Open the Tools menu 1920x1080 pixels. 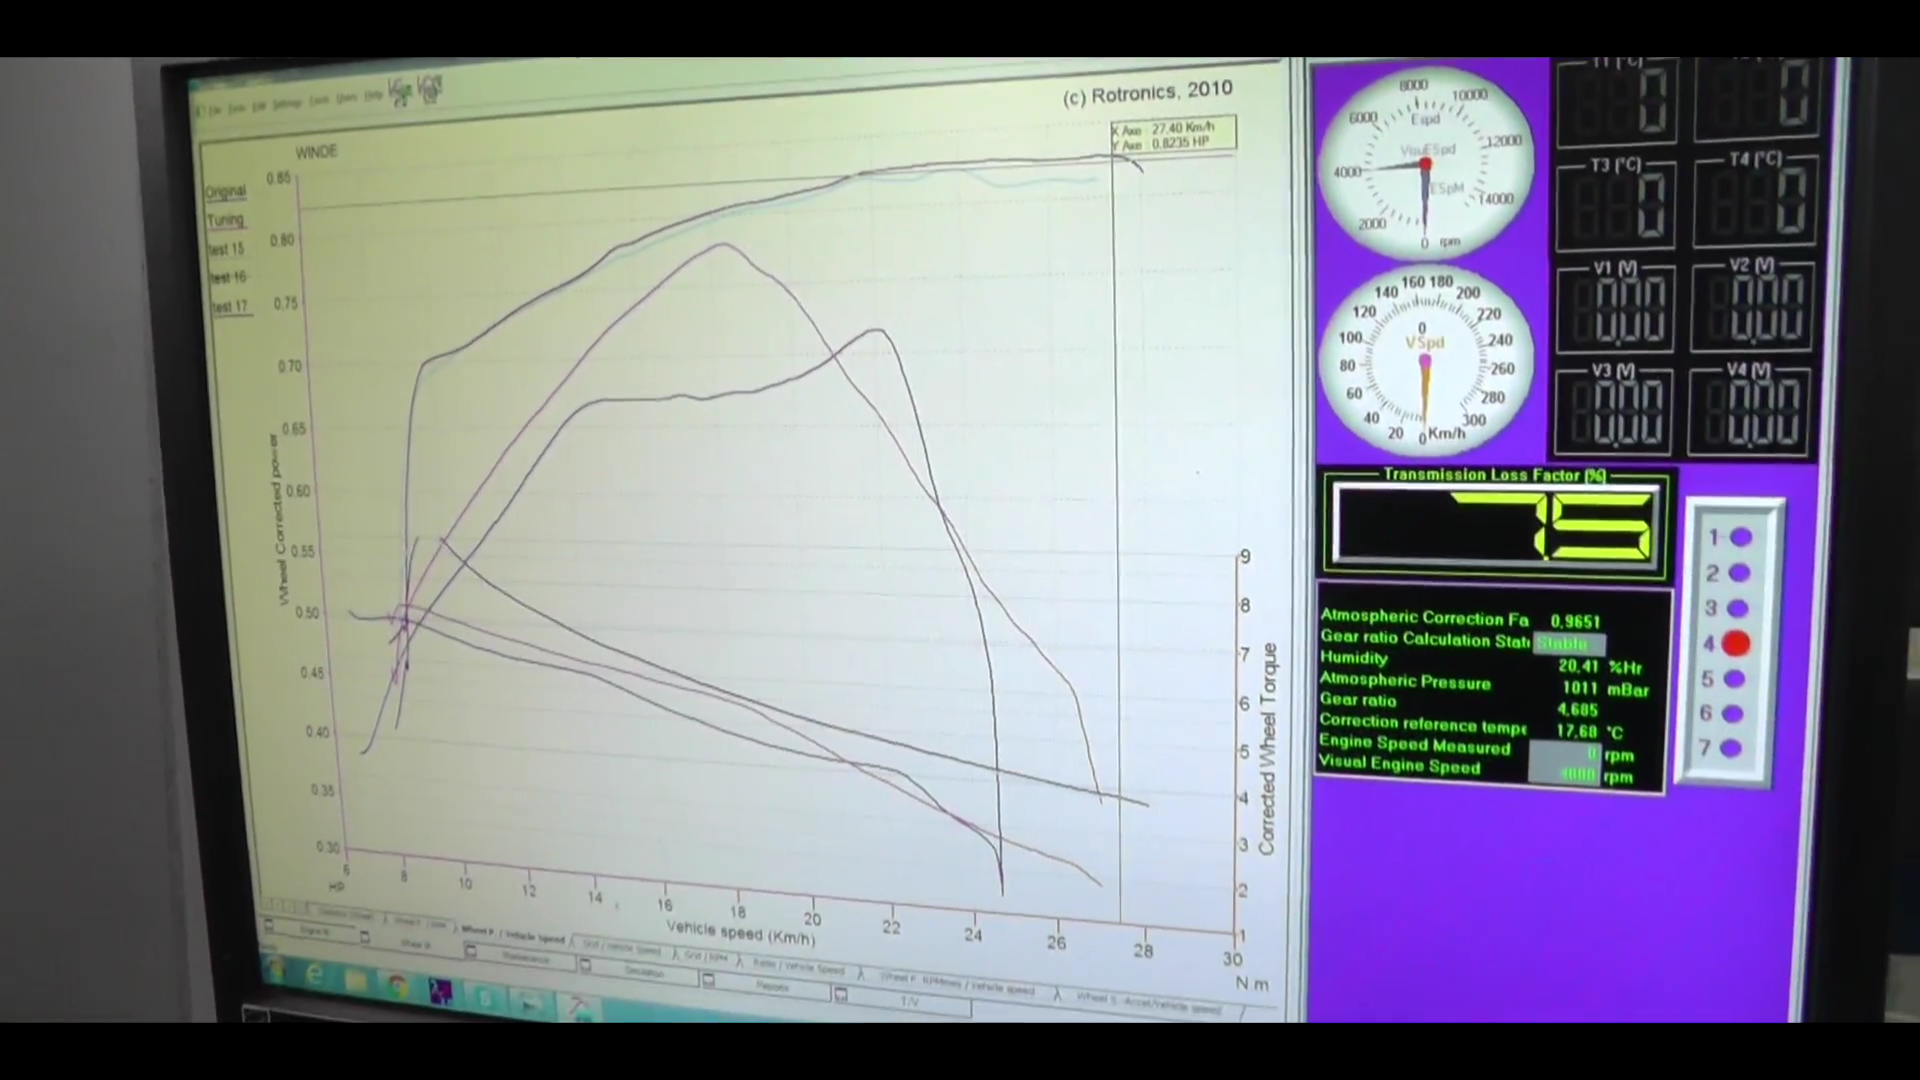319,99
